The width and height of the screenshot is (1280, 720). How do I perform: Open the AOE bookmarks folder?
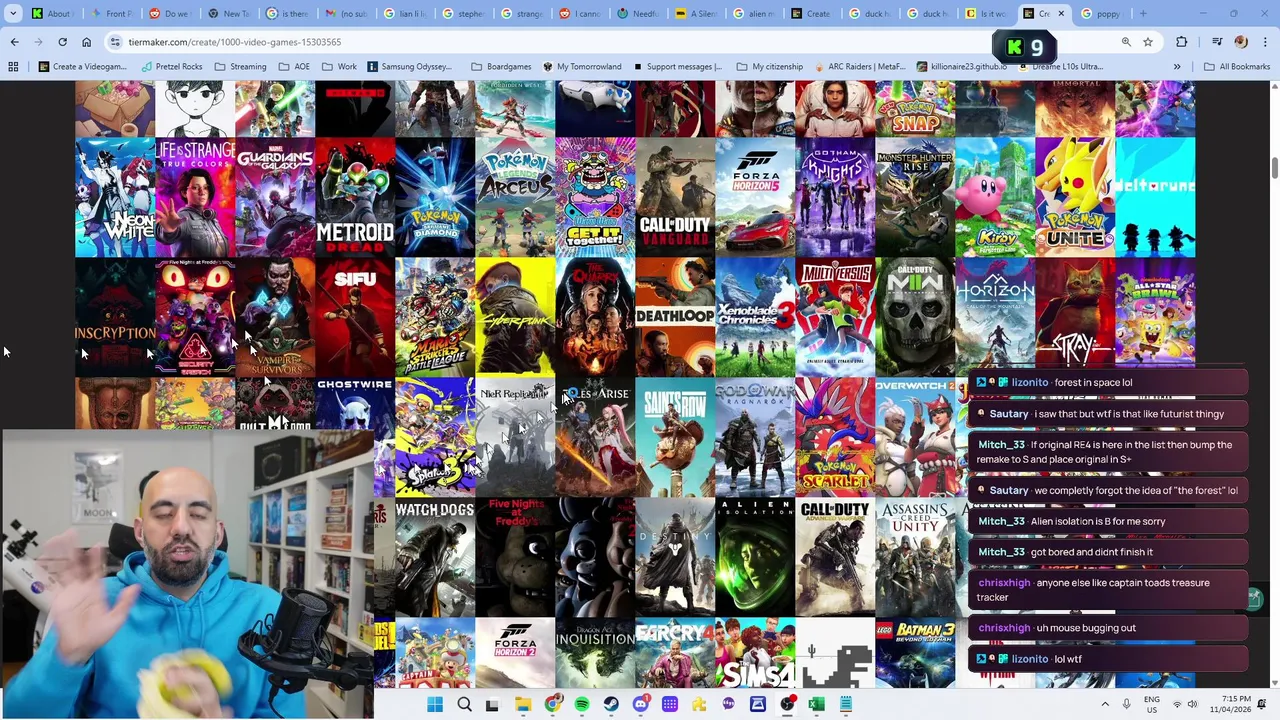pyautogui.click(x=294, y=67)
